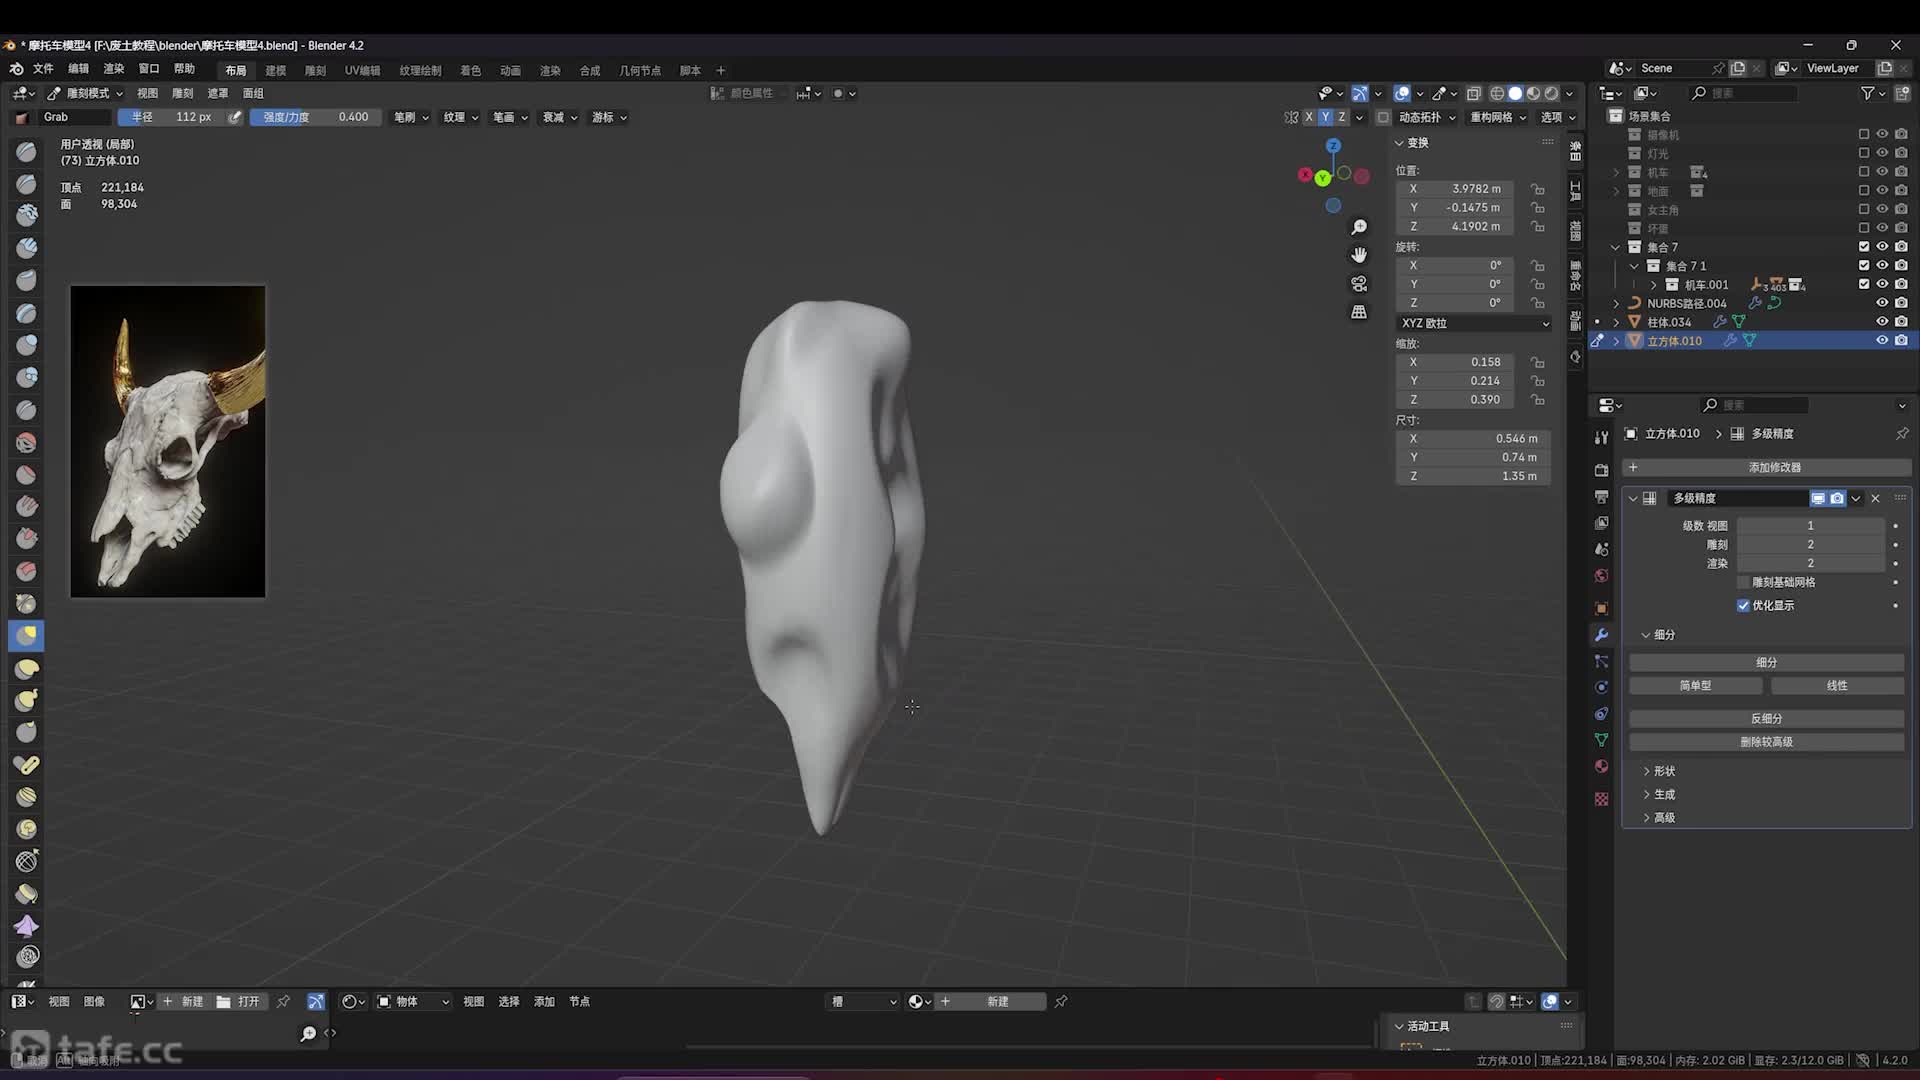This screenshot has height=1080, width=1920.
Task: Switch to the 几何节点 workspace tab
Action: tap(640, 71)
